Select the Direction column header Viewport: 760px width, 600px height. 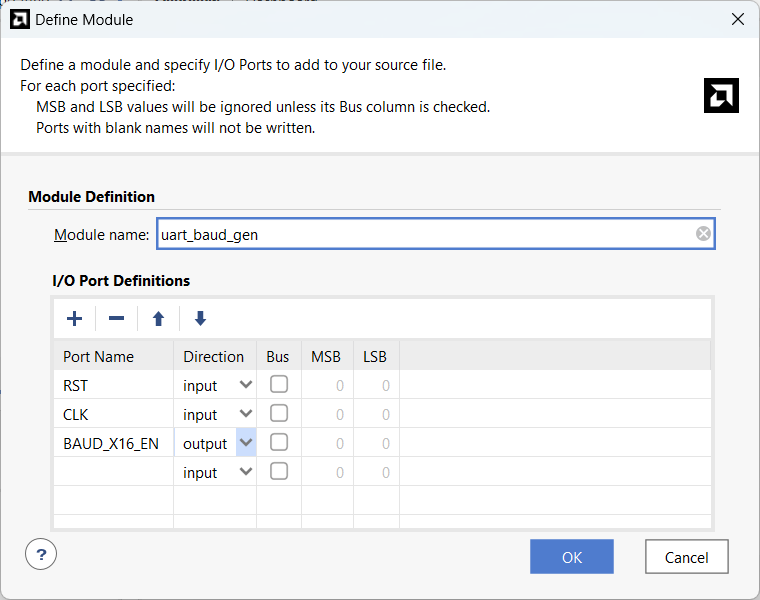(215, 356)
